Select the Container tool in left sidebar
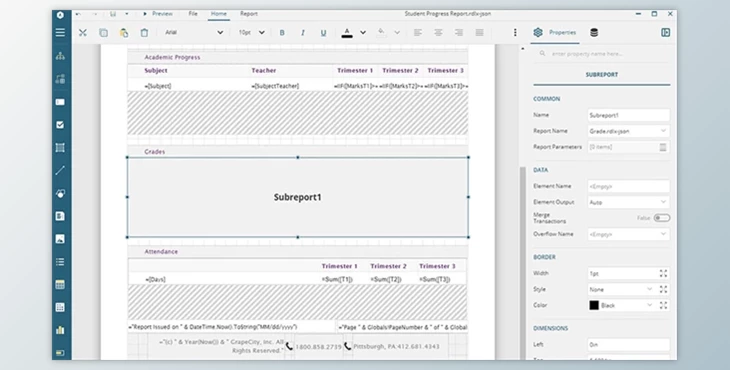This screenshot has height=370, width=730. tap(60, 148)
